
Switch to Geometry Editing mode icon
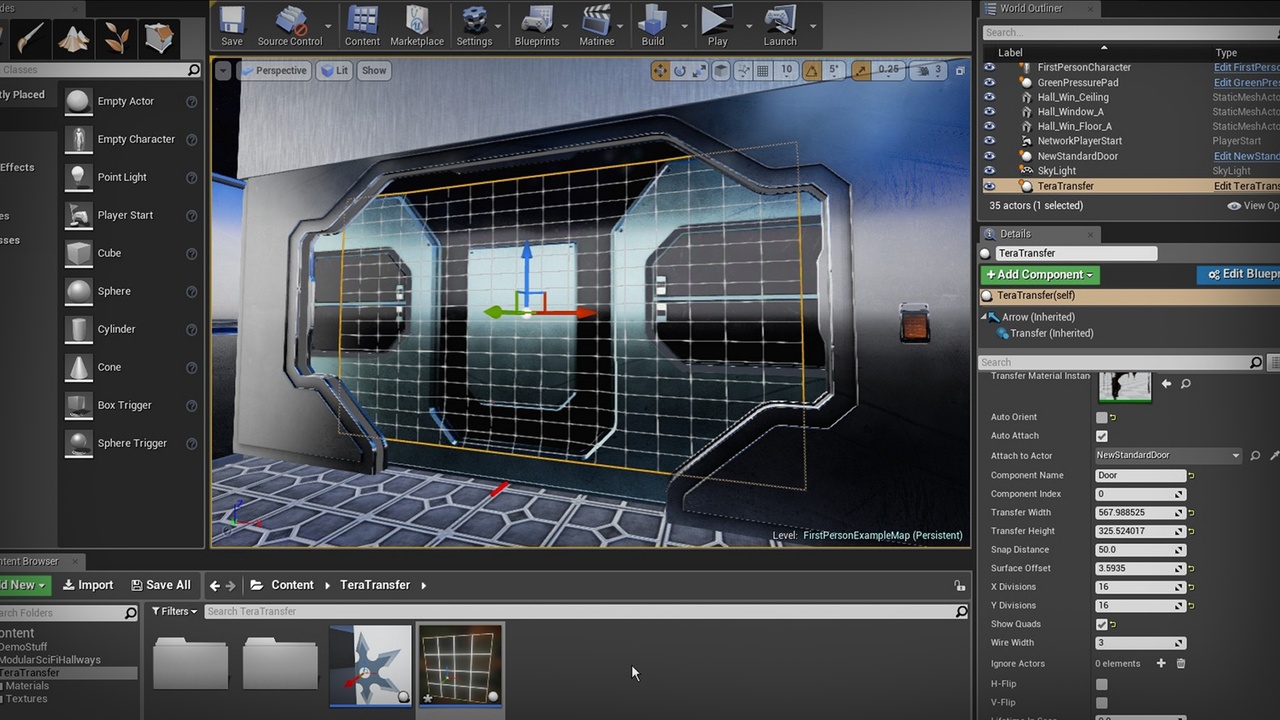click(x=160, y=38)
